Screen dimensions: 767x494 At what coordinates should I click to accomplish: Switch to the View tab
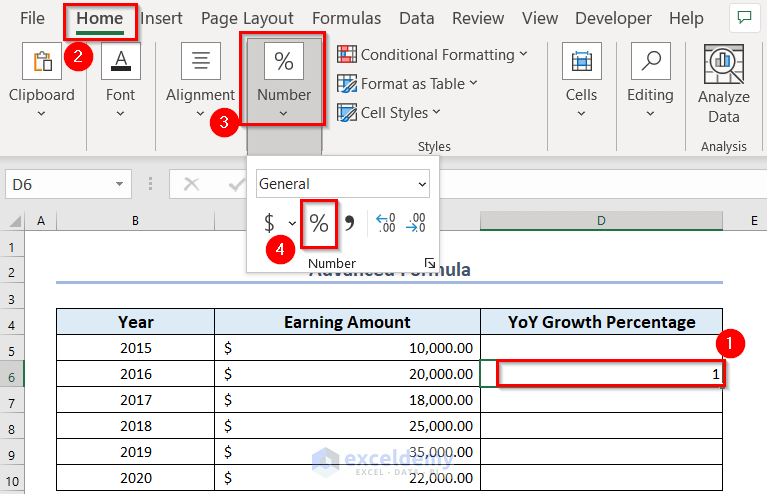(540, 19)
